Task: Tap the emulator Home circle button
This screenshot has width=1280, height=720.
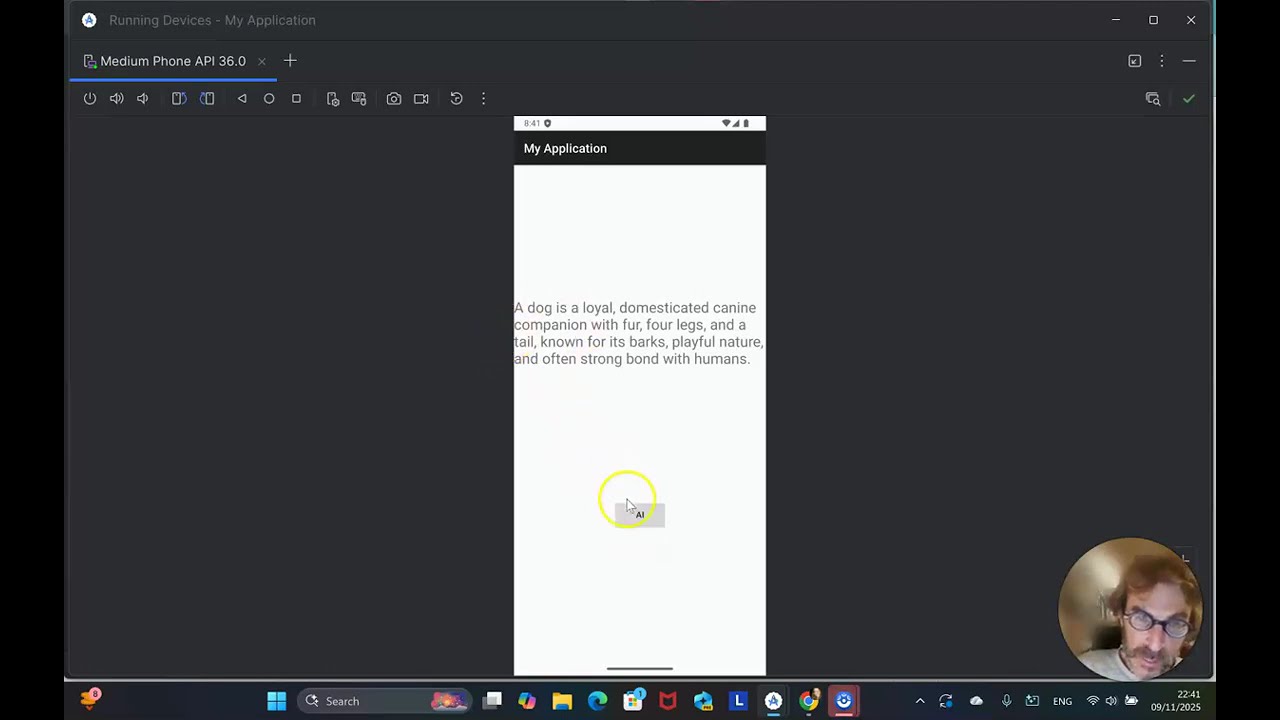Action: pyautogui.click(x=269, y=99)
